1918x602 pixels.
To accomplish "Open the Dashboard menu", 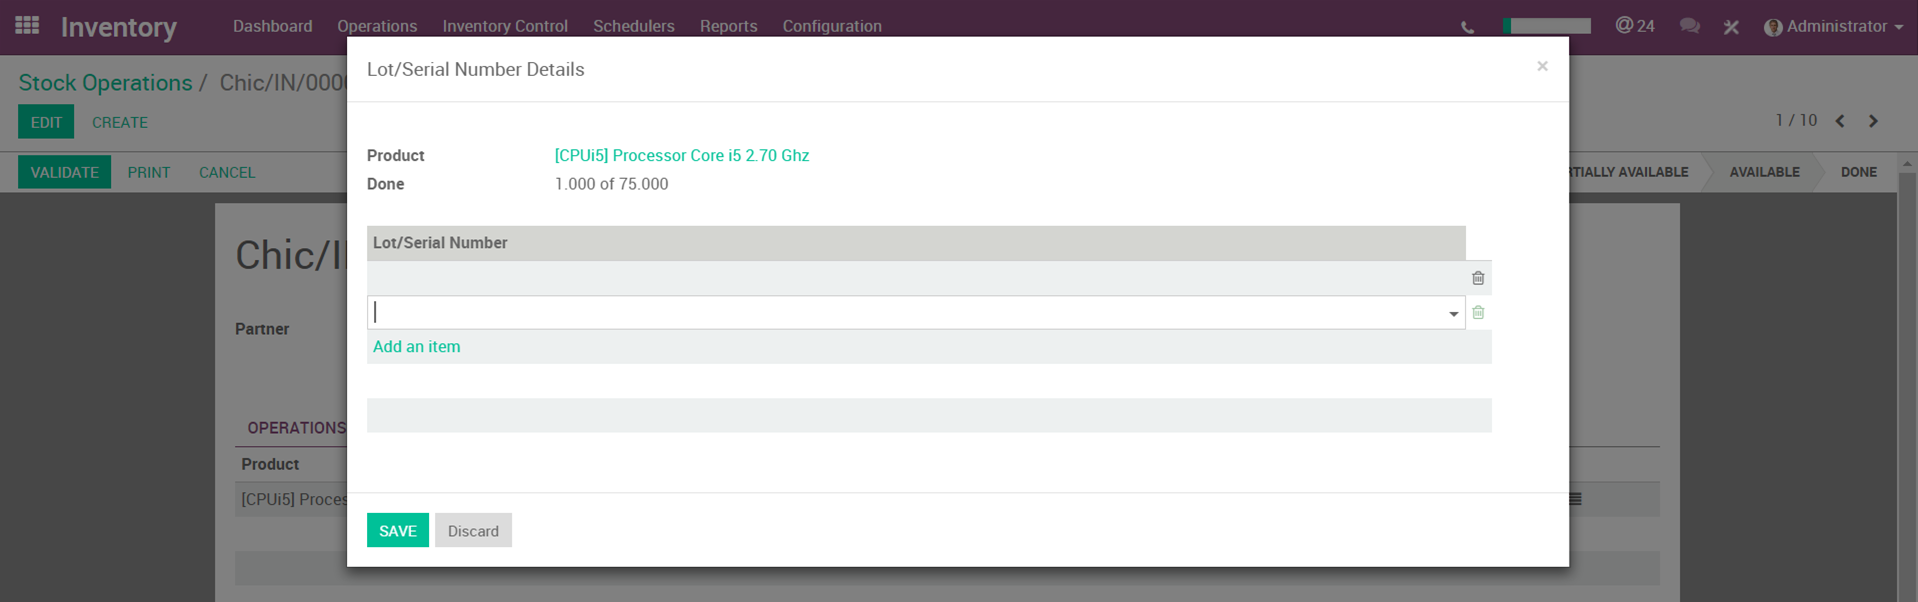I will [272, 26].
